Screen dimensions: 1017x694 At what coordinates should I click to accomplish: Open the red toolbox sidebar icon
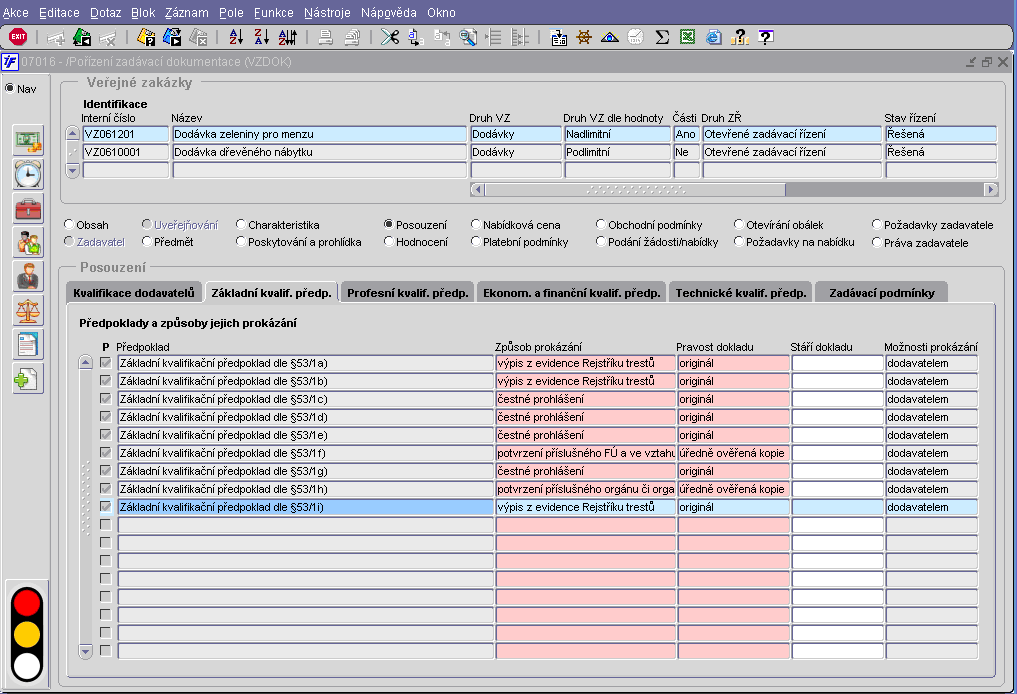tap(28, 208)
